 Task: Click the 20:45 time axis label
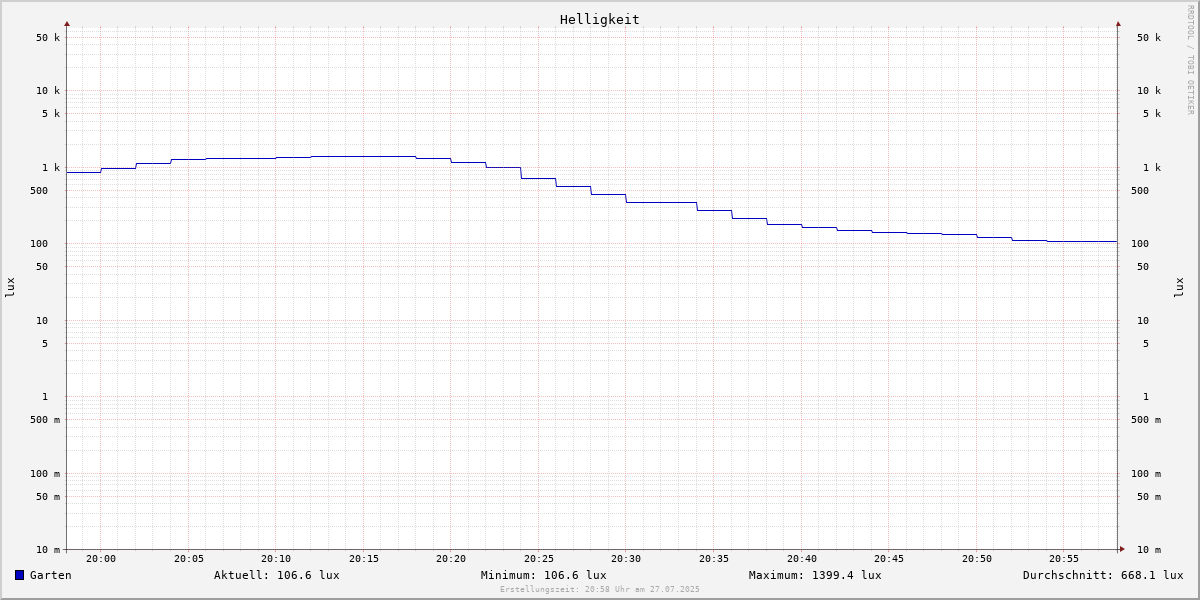click(889, 559)
